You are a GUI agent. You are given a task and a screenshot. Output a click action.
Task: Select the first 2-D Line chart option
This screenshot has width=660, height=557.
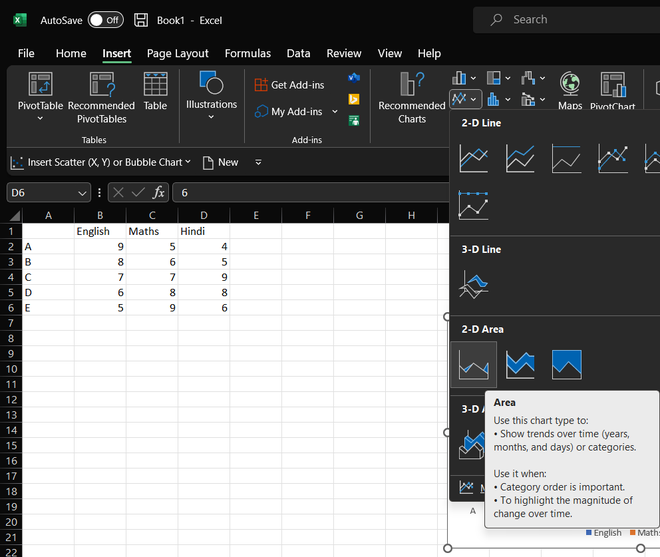coord(473,158)
